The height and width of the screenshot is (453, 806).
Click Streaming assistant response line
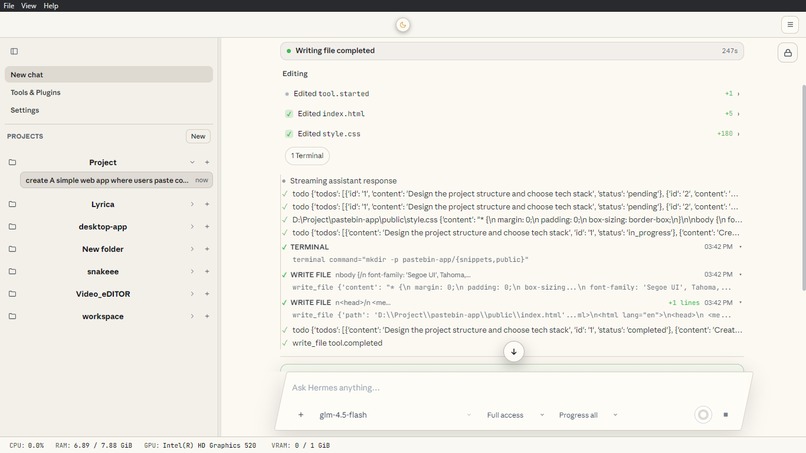(343, 181)
